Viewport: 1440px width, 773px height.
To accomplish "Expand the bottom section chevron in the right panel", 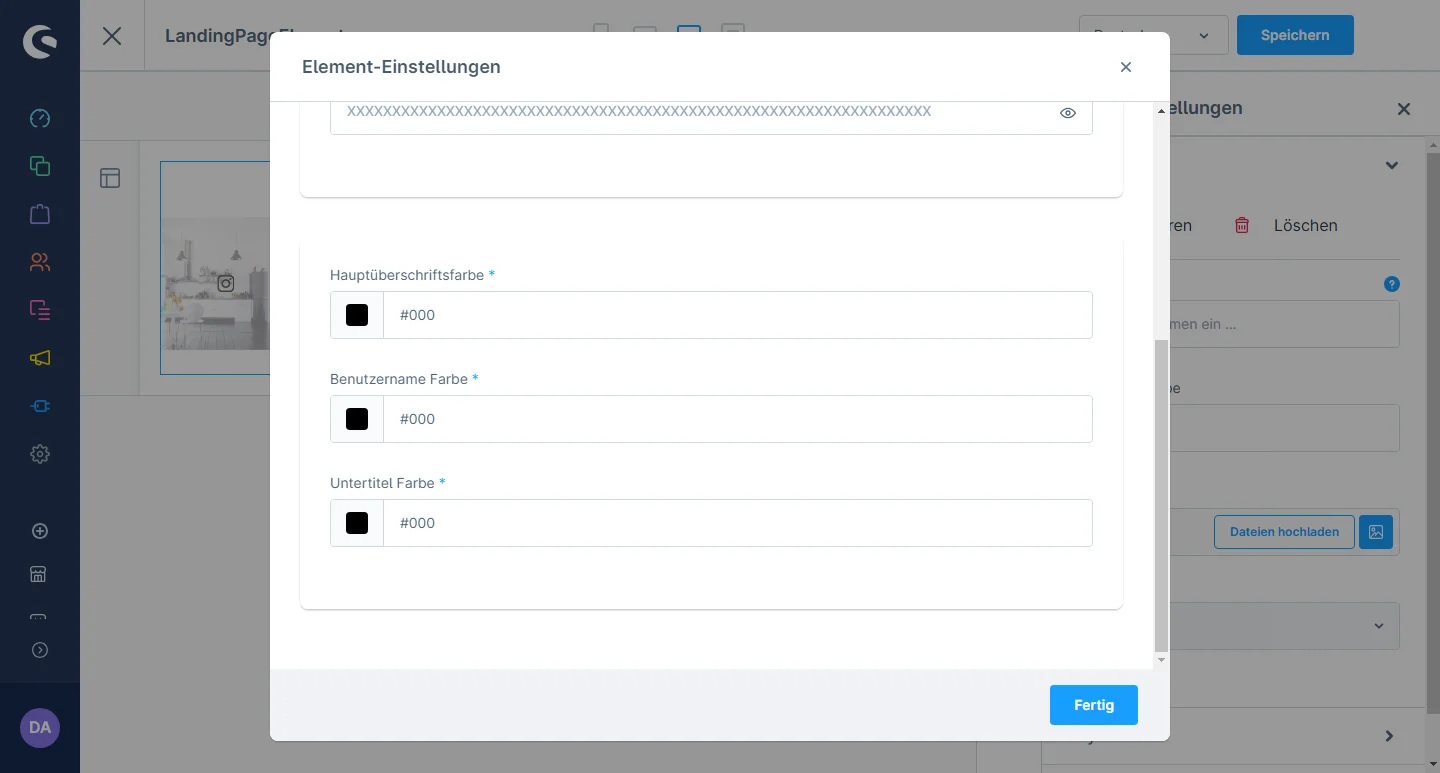I will coord(1389,736).
